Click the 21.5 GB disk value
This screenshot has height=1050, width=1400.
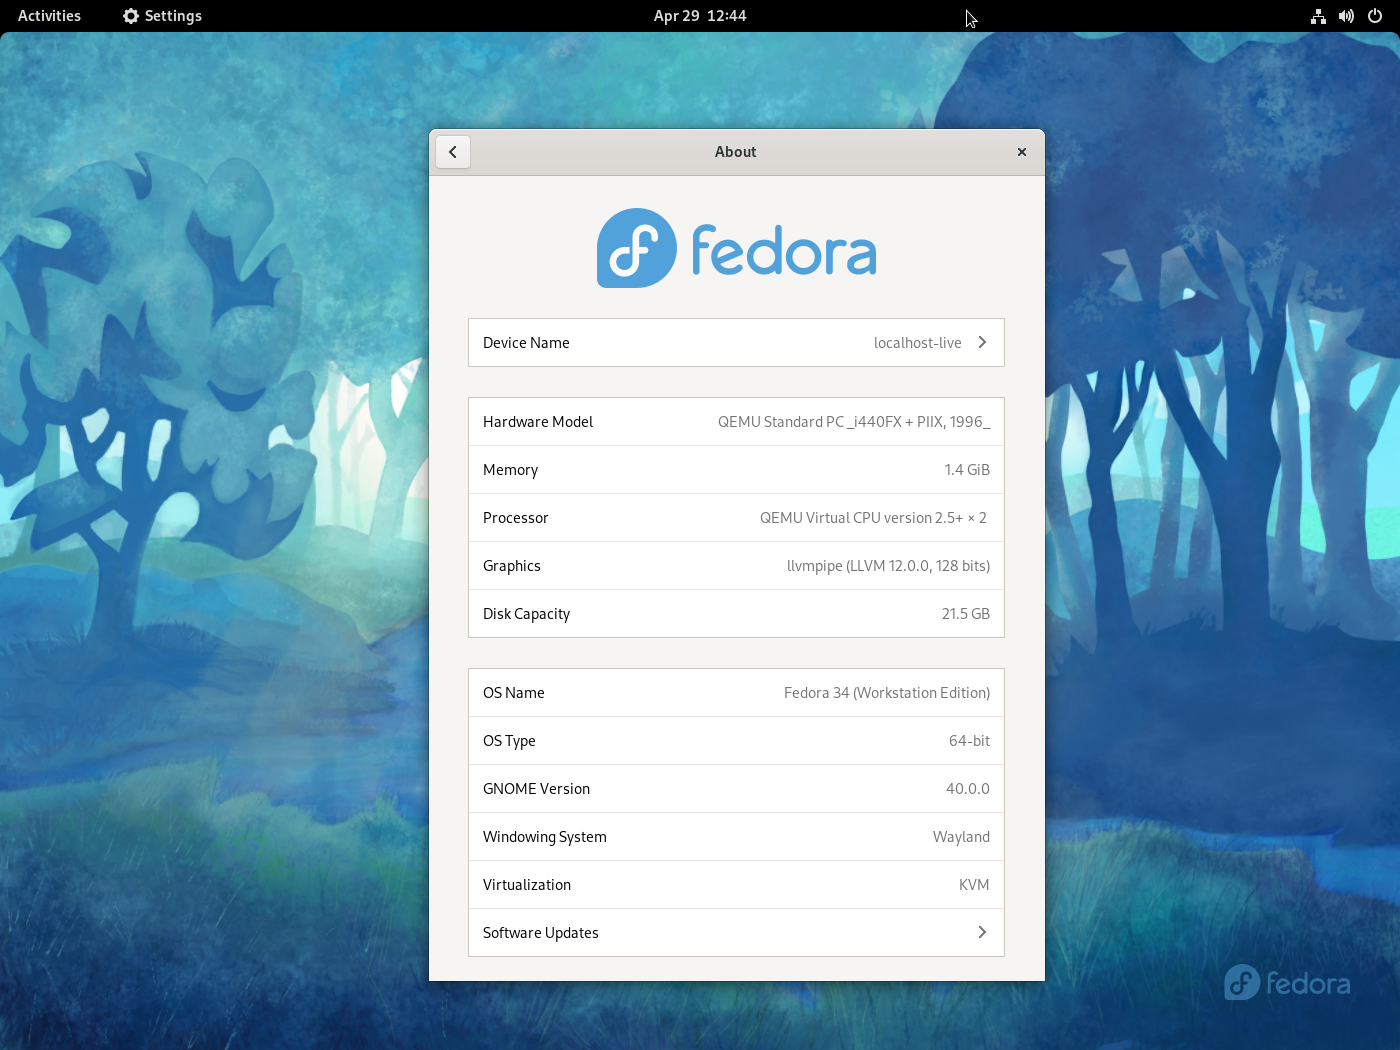966,614
